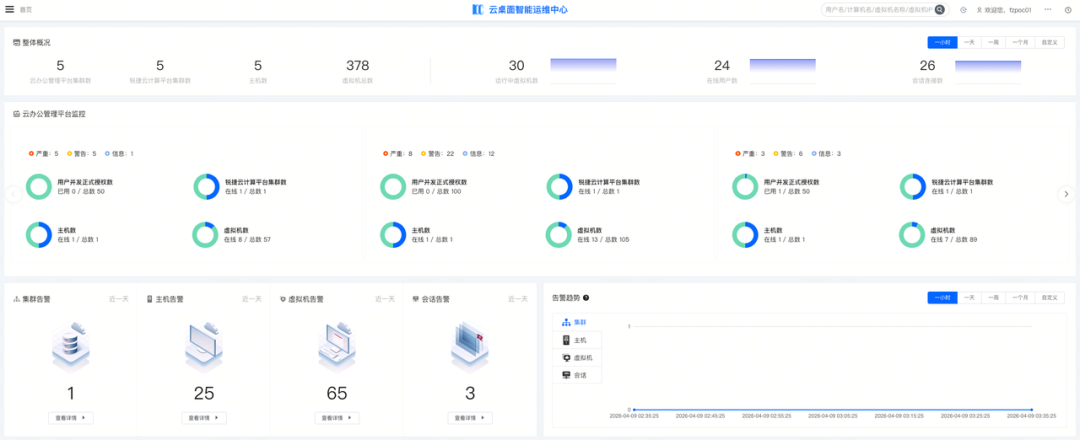Select 自定义 range in 告警趋势 panel
1080x440 pixels.
tap(1050, 297)
